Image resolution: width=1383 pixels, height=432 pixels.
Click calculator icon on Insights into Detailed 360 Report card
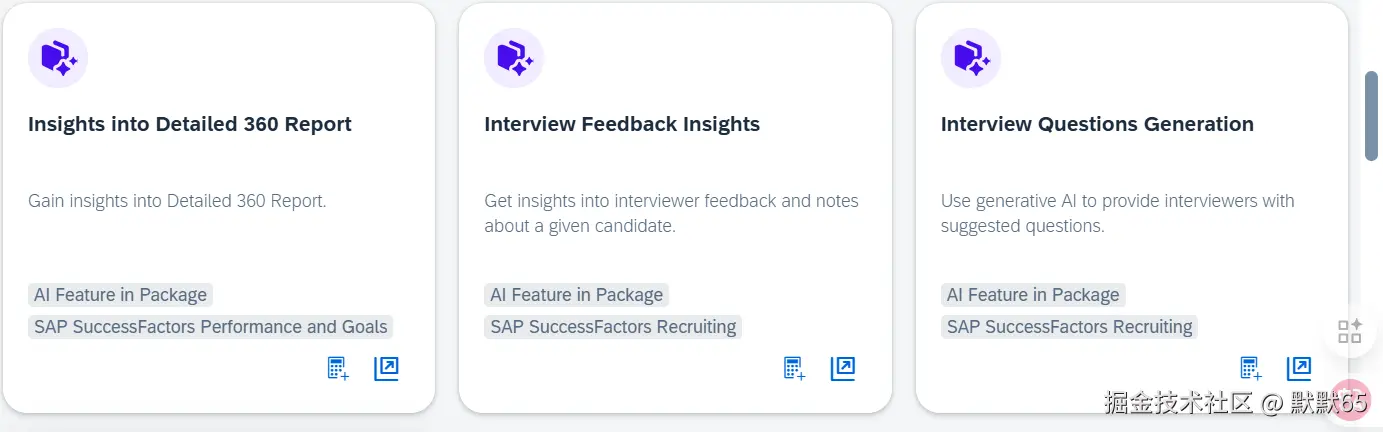[x=338, y=369]
